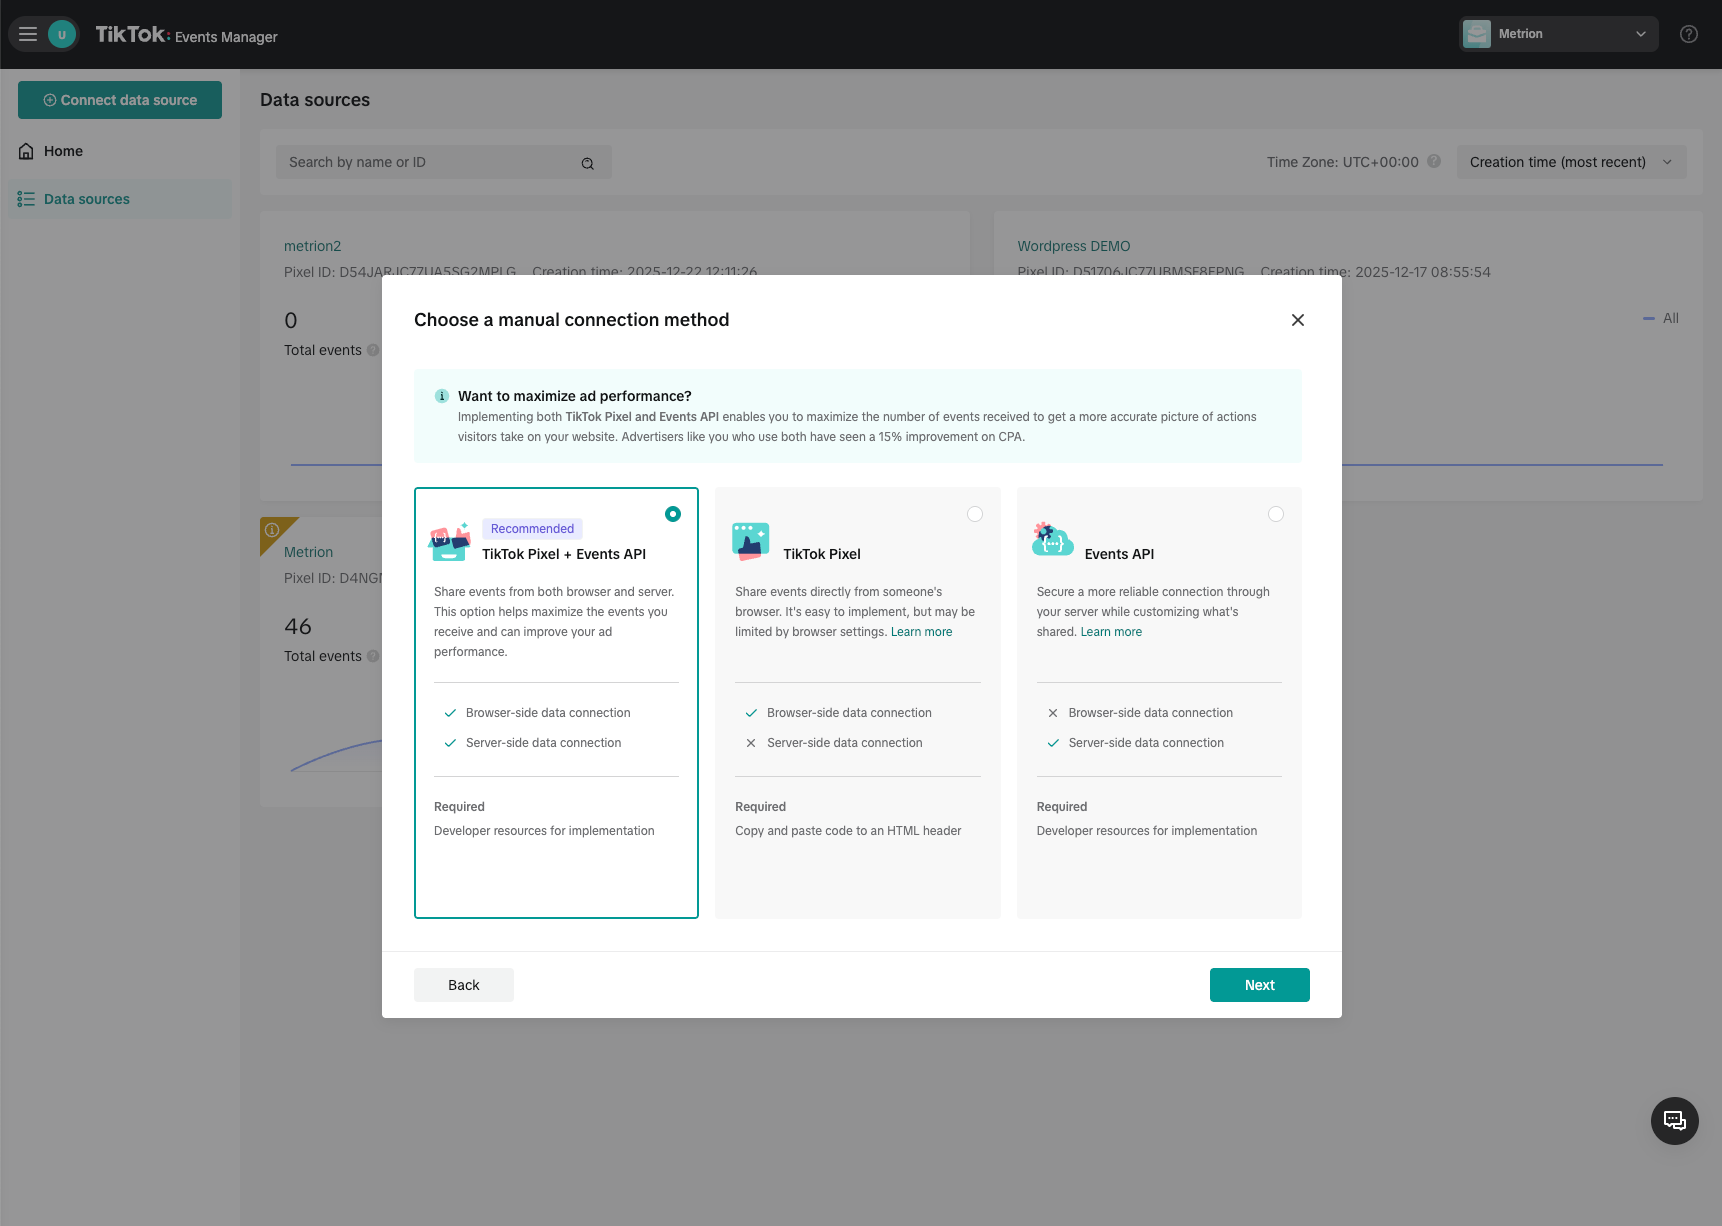This screenshot has height=1226, width=1722.
Task: Select the TikTok Pixel radio button
Action: click(975, 514)
